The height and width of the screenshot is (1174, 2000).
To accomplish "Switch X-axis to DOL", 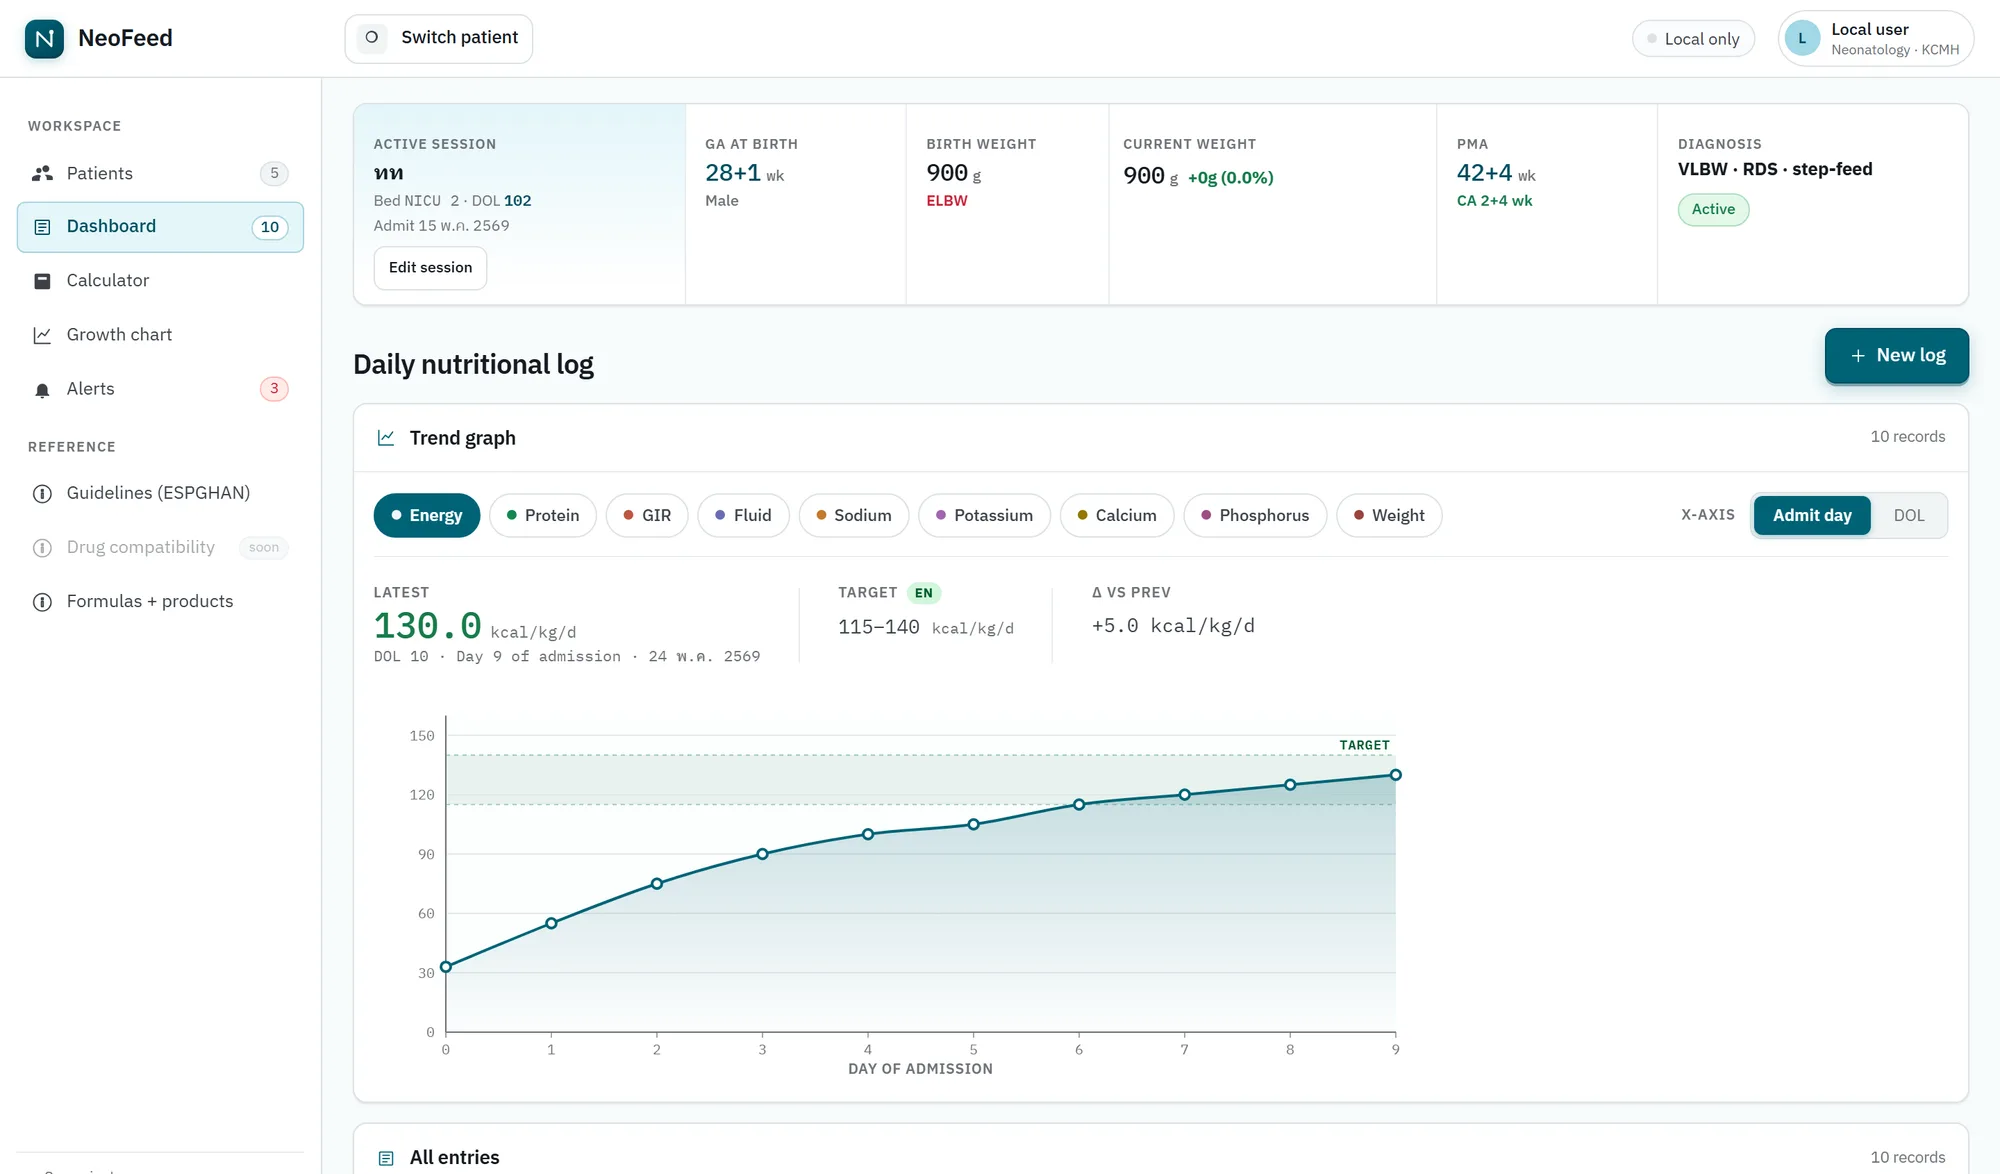I will [1908, 515].
